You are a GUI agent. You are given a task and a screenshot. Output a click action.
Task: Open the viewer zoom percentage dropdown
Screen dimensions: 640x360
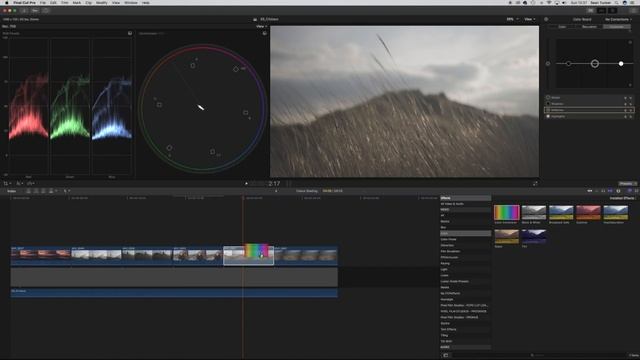pyautogui.click(x=512, y=19)
